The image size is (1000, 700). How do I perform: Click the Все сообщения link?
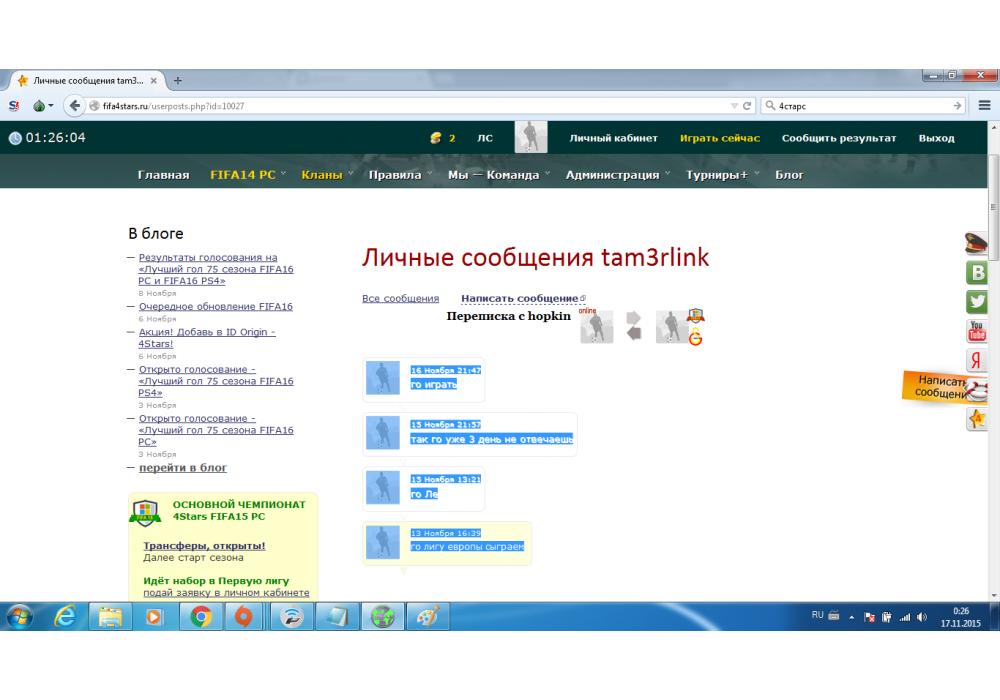(400, 298)
